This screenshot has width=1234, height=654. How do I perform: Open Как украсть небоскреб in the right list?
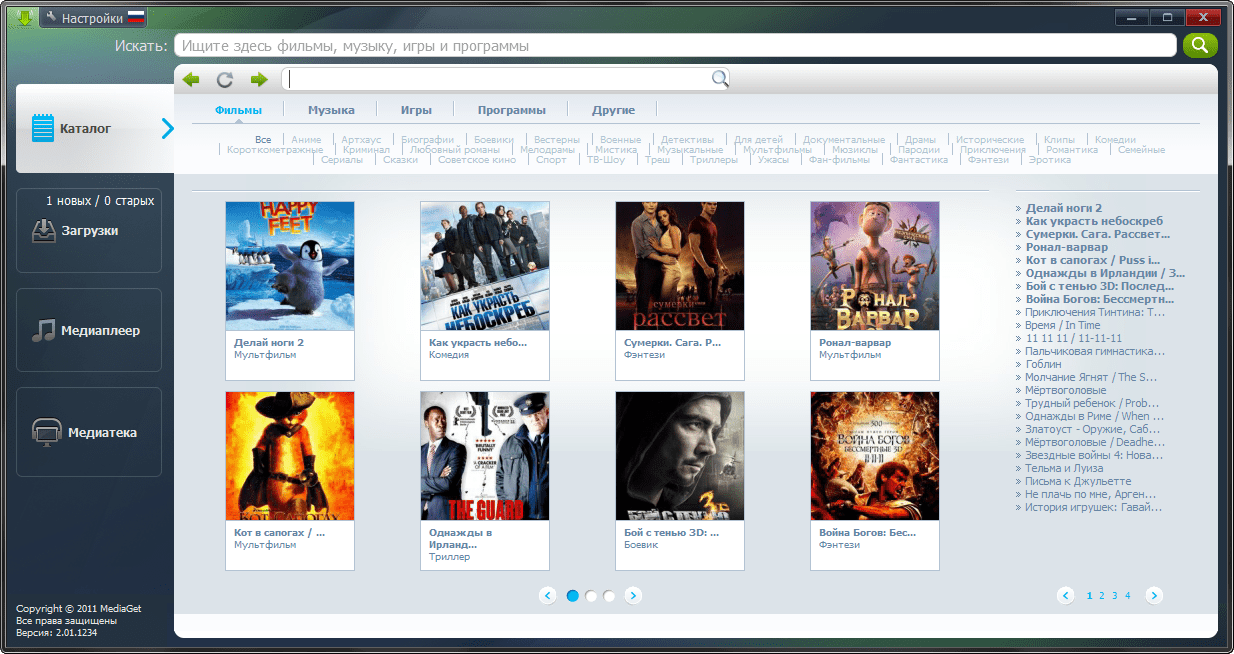1095,221
